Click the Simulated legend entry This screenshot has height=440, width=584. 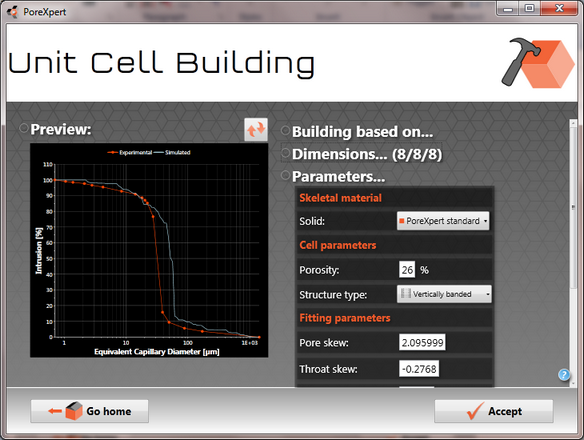[x=172, y=152]
